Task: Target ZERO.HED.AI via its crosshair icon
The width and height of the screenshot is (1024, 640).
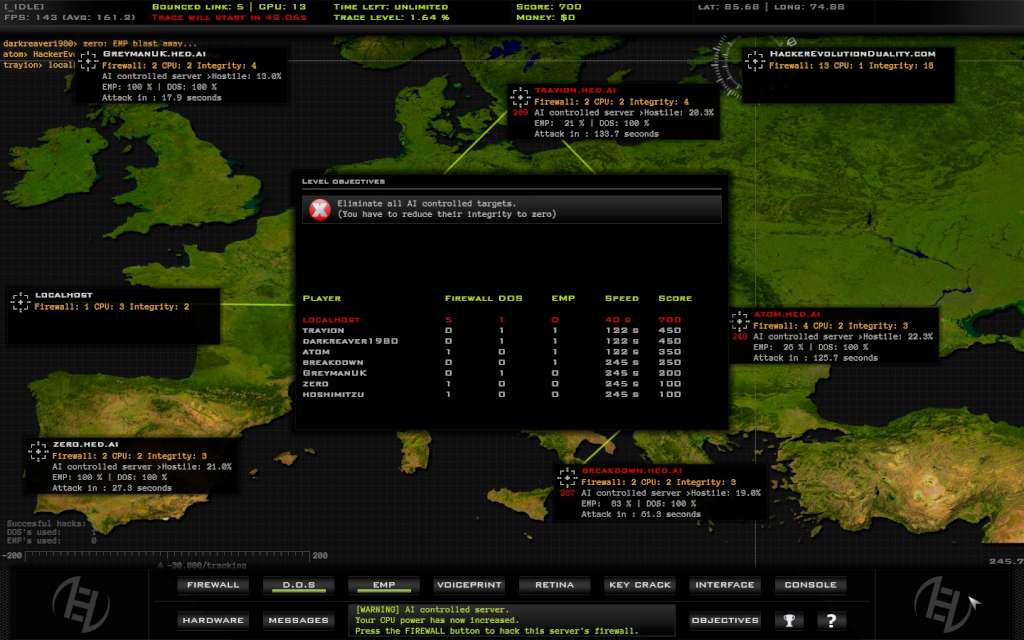Action: pyautogui.click(x=38, y=452)
